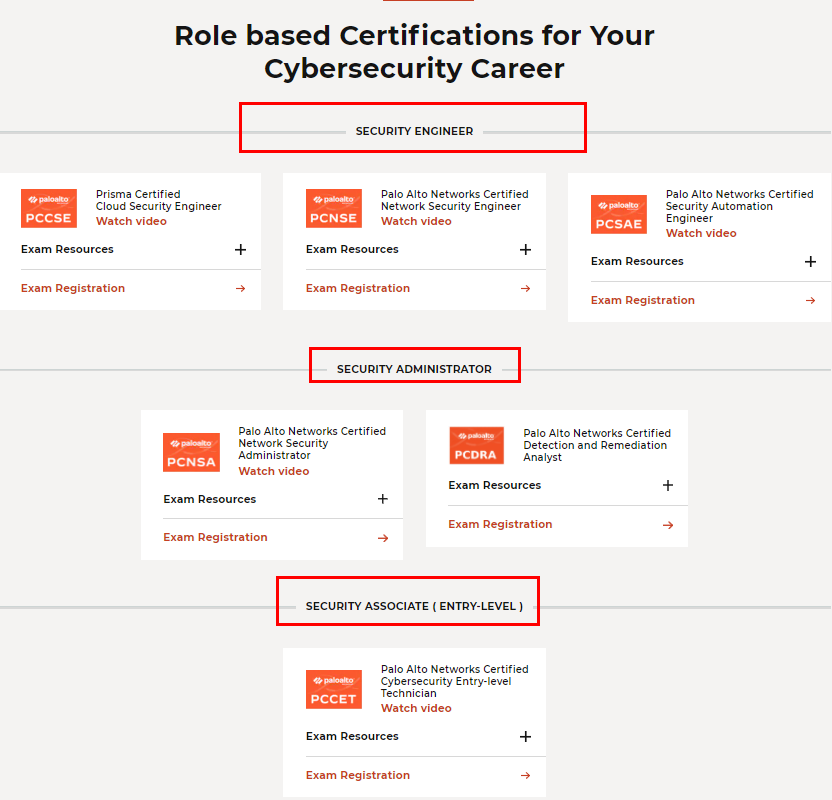This screenshot has width=832, height=800.
Task: Click PCNSE 'Exam Resources' label
Action: 352,249
